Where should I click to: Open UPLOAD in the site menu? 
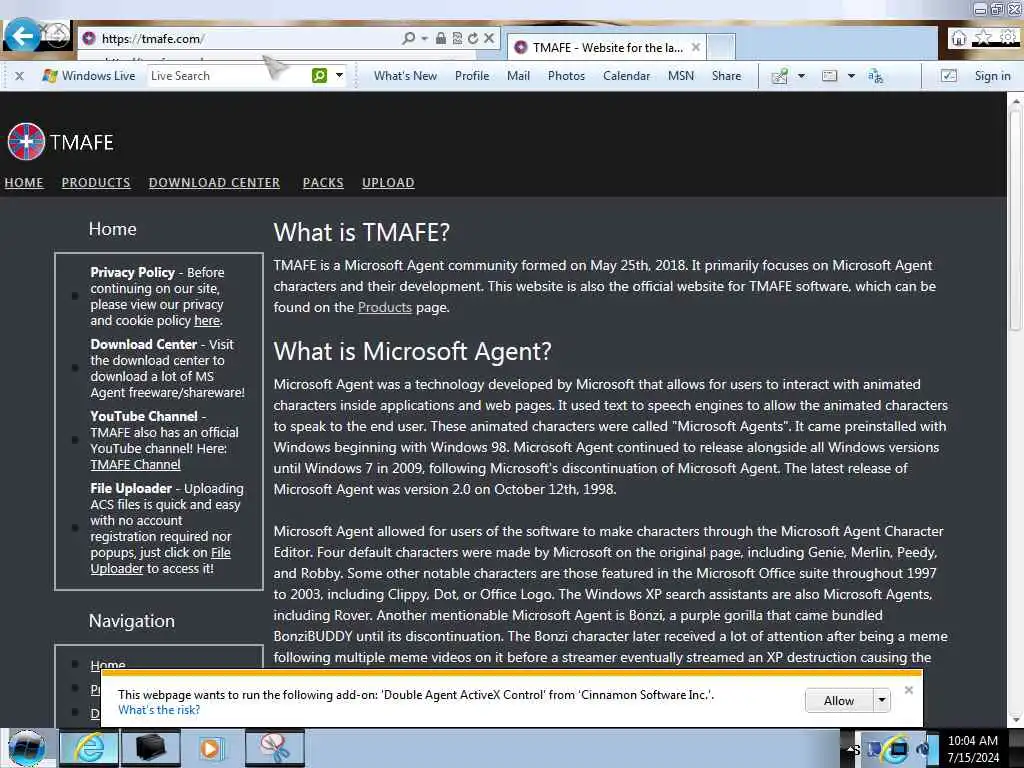pos(389,183)
